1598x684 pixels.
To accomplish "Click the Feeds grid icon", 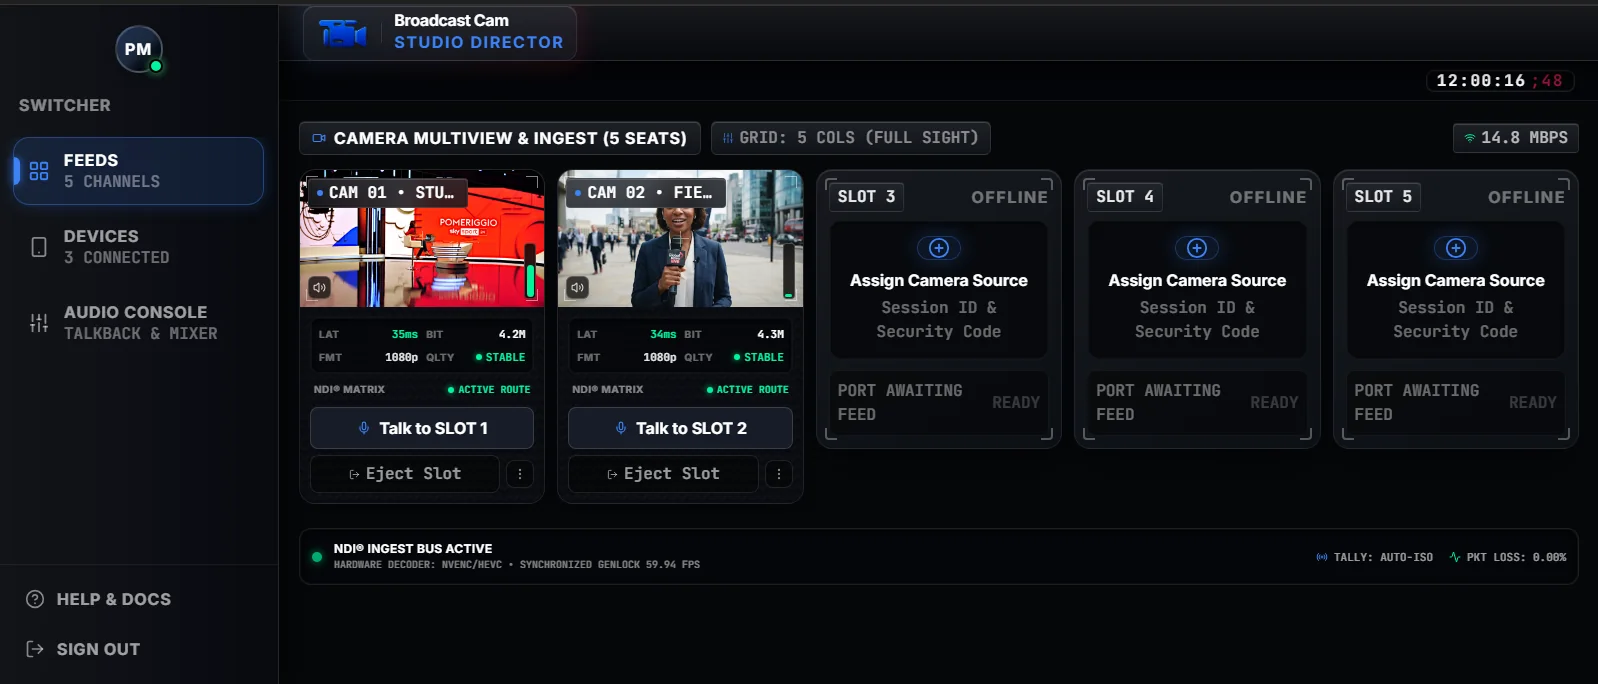I will pos(39,171).
